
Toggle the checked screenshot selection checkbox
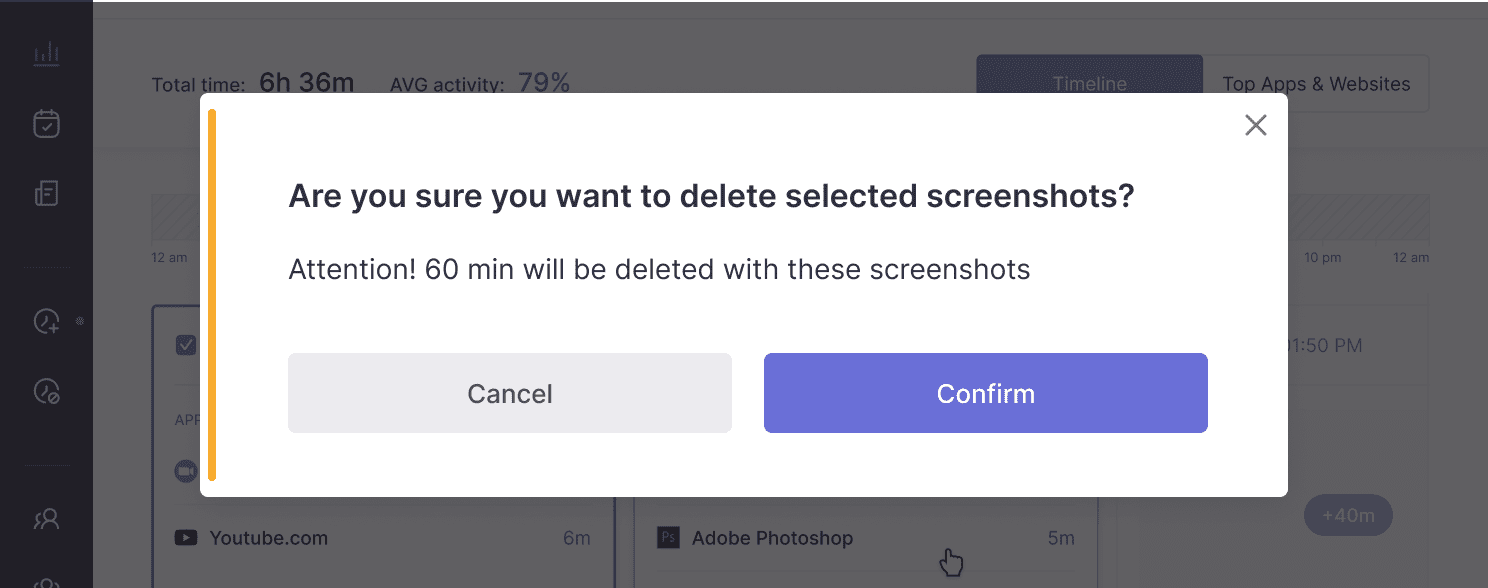(186, 345)
